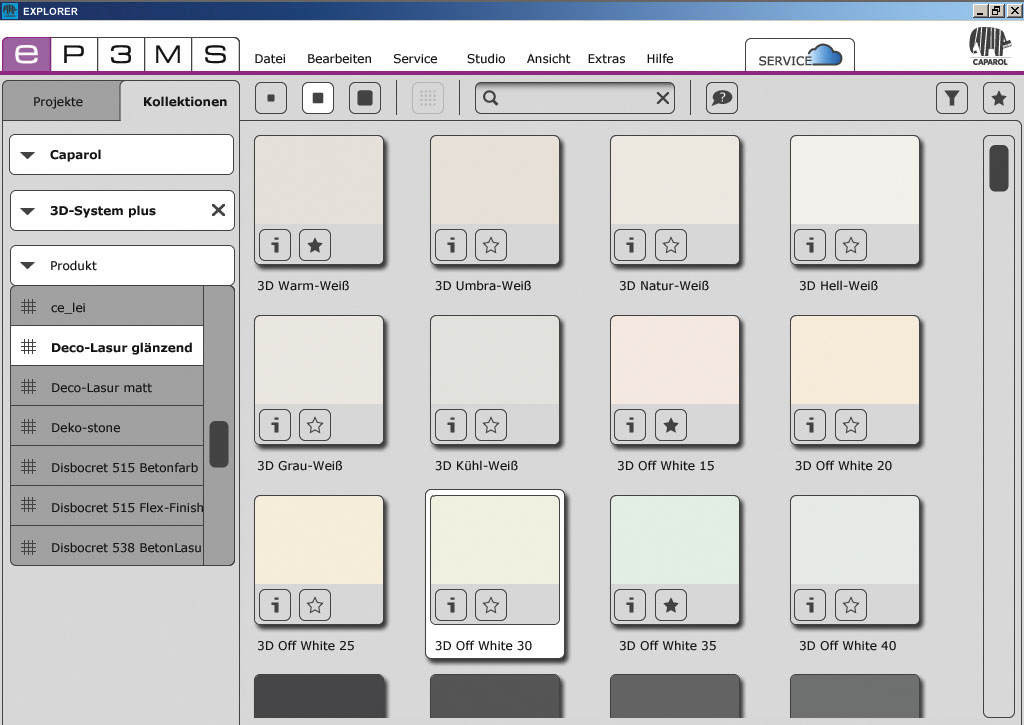1024x725 pixels.
Task: Select small thumbnail size icon
Action: pos(271,98)
